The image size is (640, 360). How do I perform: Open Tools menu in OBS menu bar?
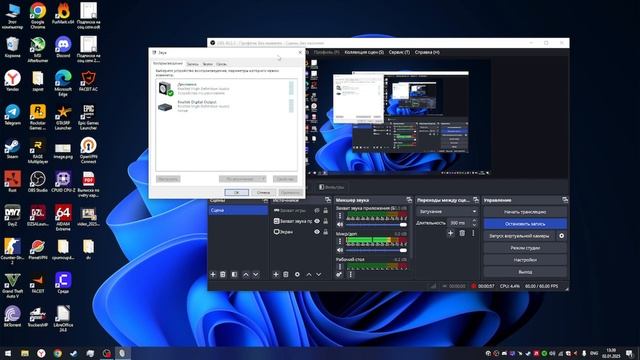(x=399, y=52)
